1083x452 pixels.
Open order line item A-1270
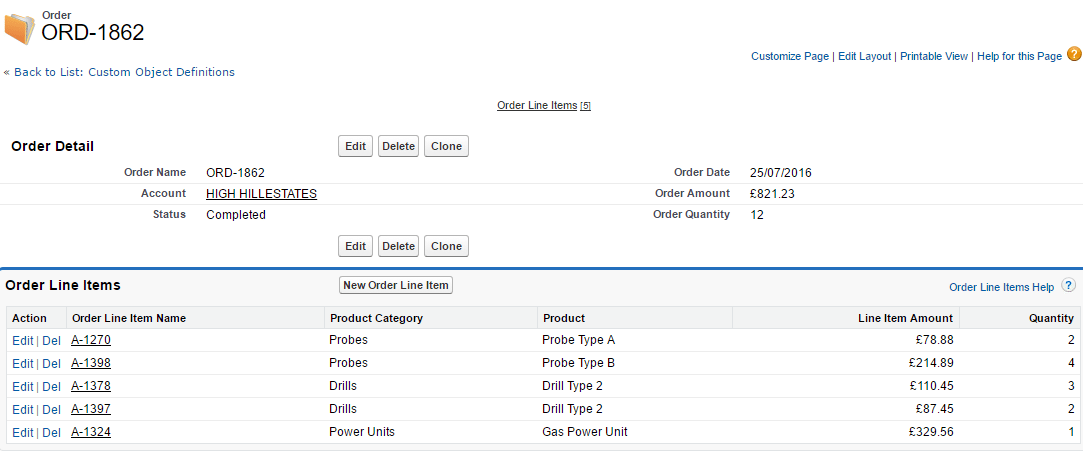pos(91,340)
